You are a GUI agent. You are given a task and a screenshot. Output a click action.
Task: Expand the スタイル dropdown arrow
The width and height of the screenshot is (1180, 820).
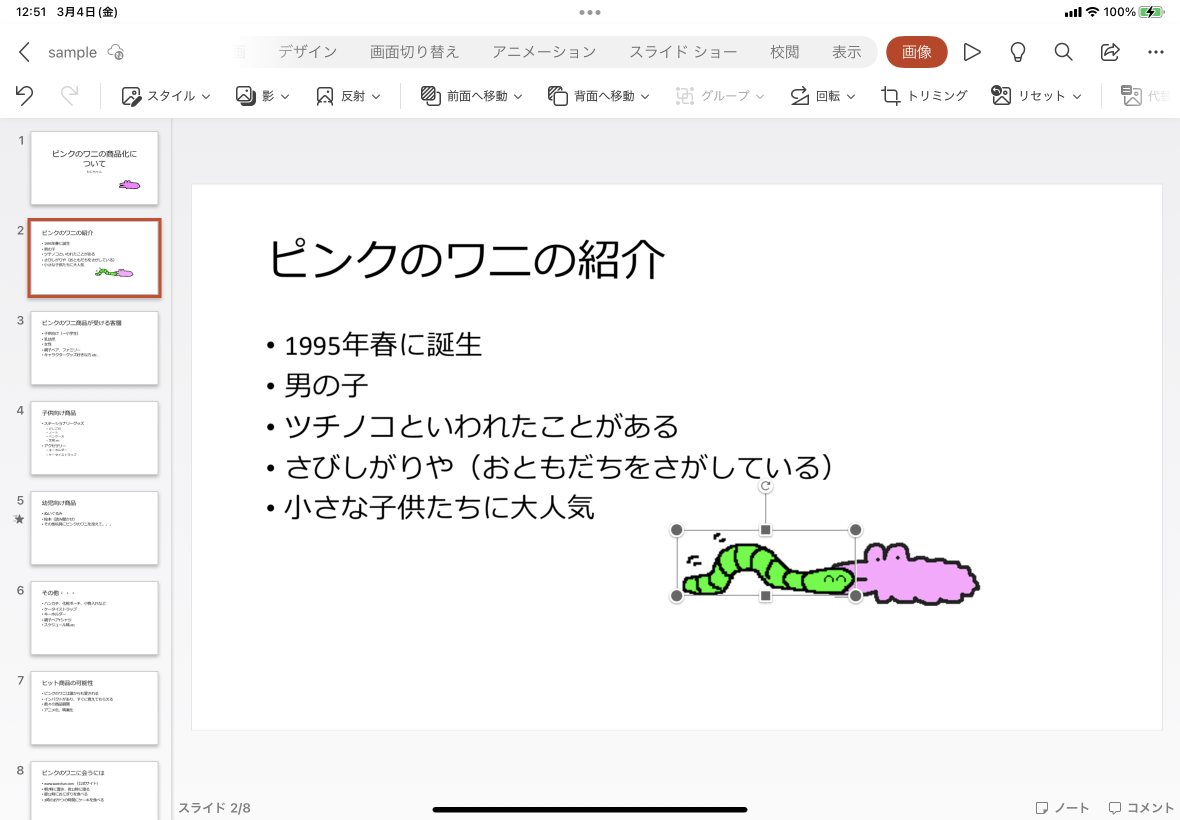206,96
